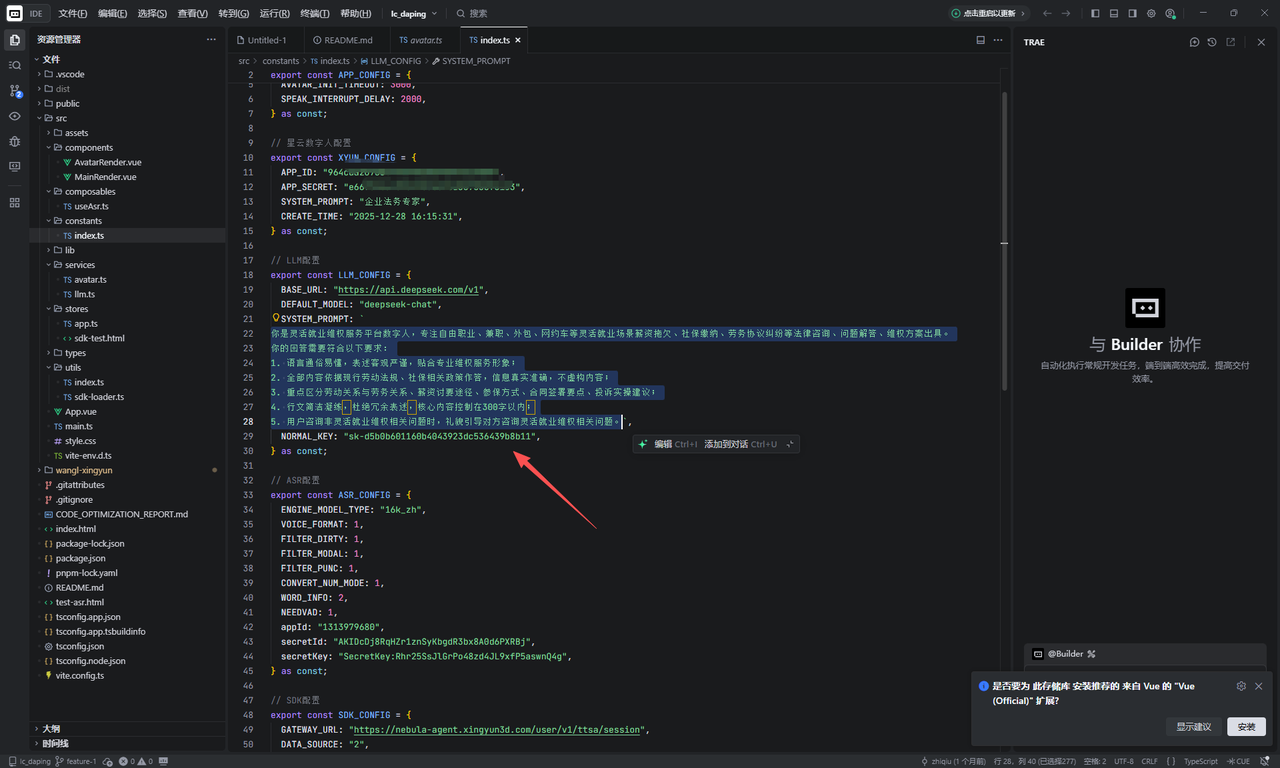Open the Explorer view in activity bar
Viewport: 1280px width, 768px height.
coord(14,40)
